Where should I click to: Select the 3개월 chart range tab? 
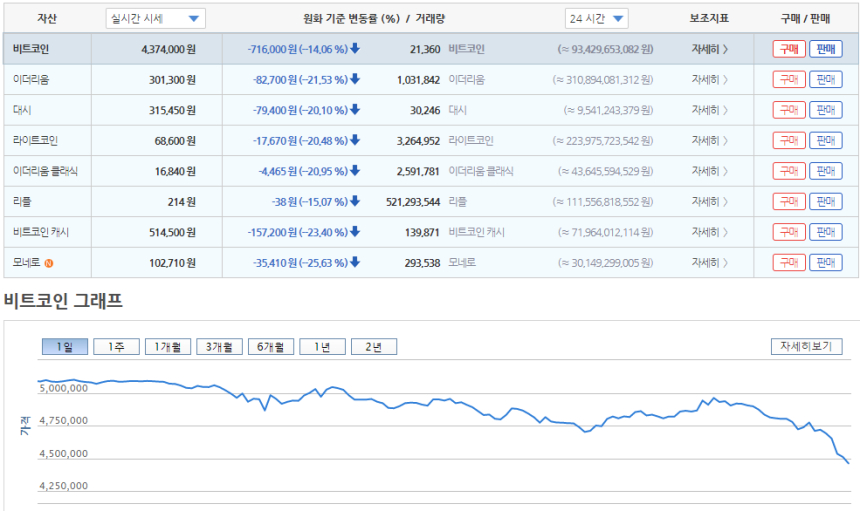[x=219, y=347]
